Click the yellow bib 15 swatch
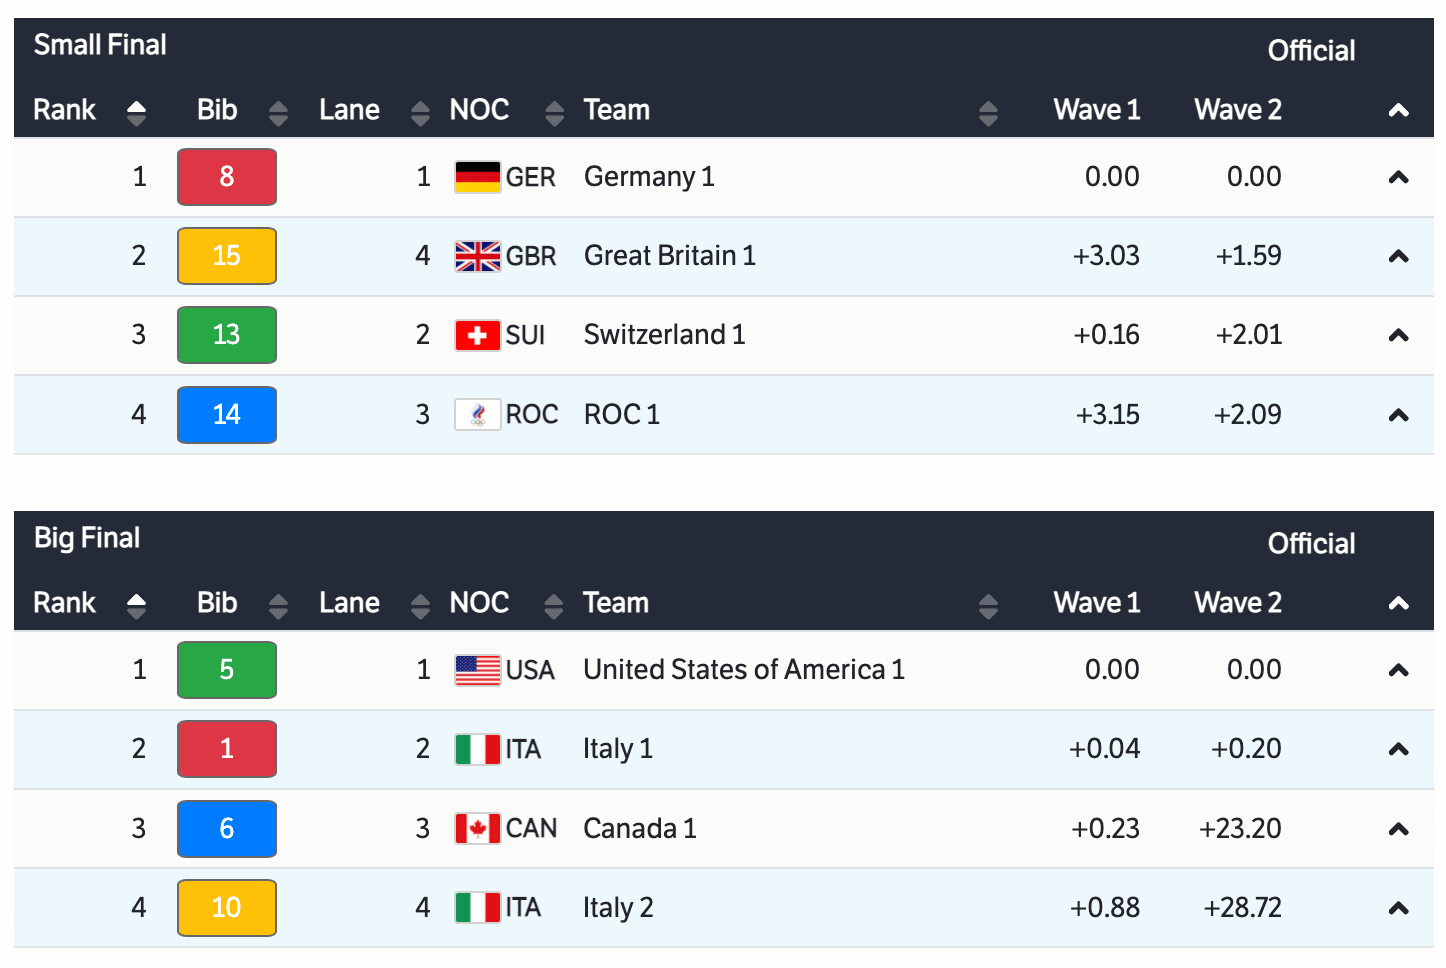 coord(227,256)
